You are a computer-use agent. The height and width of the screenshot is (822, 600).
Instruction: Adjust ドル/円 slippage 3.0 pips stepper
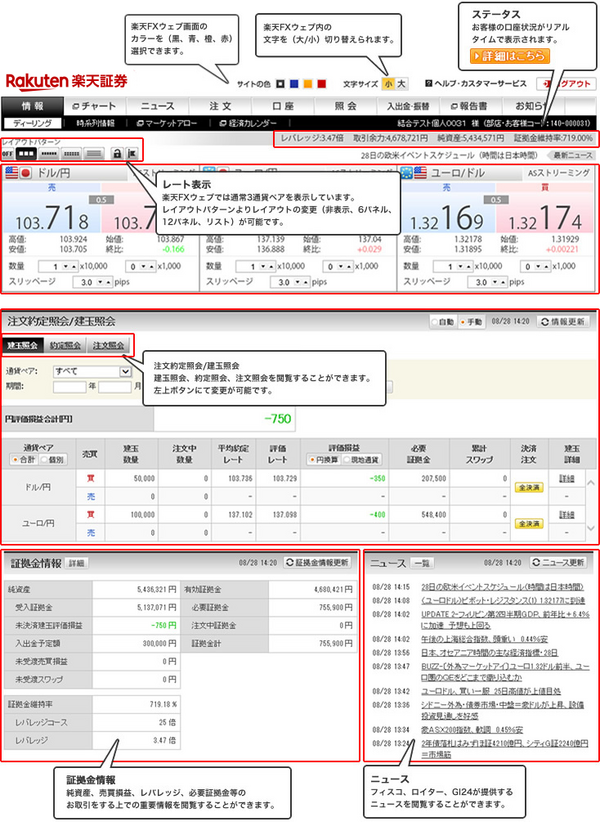pyautogui.click(x=93, y=282)
